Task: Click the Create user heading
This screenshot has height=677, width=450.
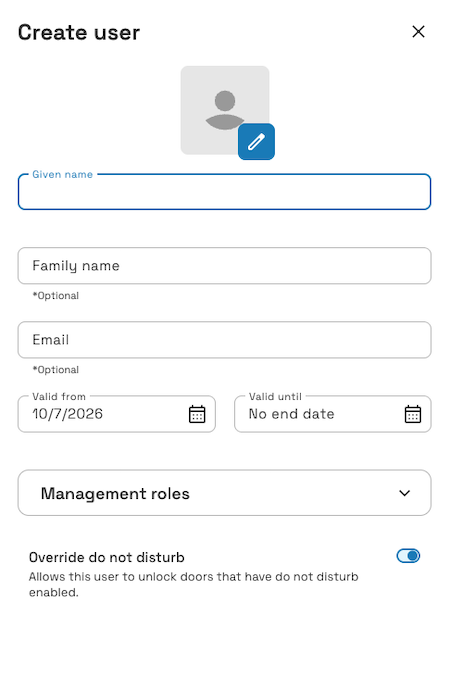Action: tap(79, 32)
